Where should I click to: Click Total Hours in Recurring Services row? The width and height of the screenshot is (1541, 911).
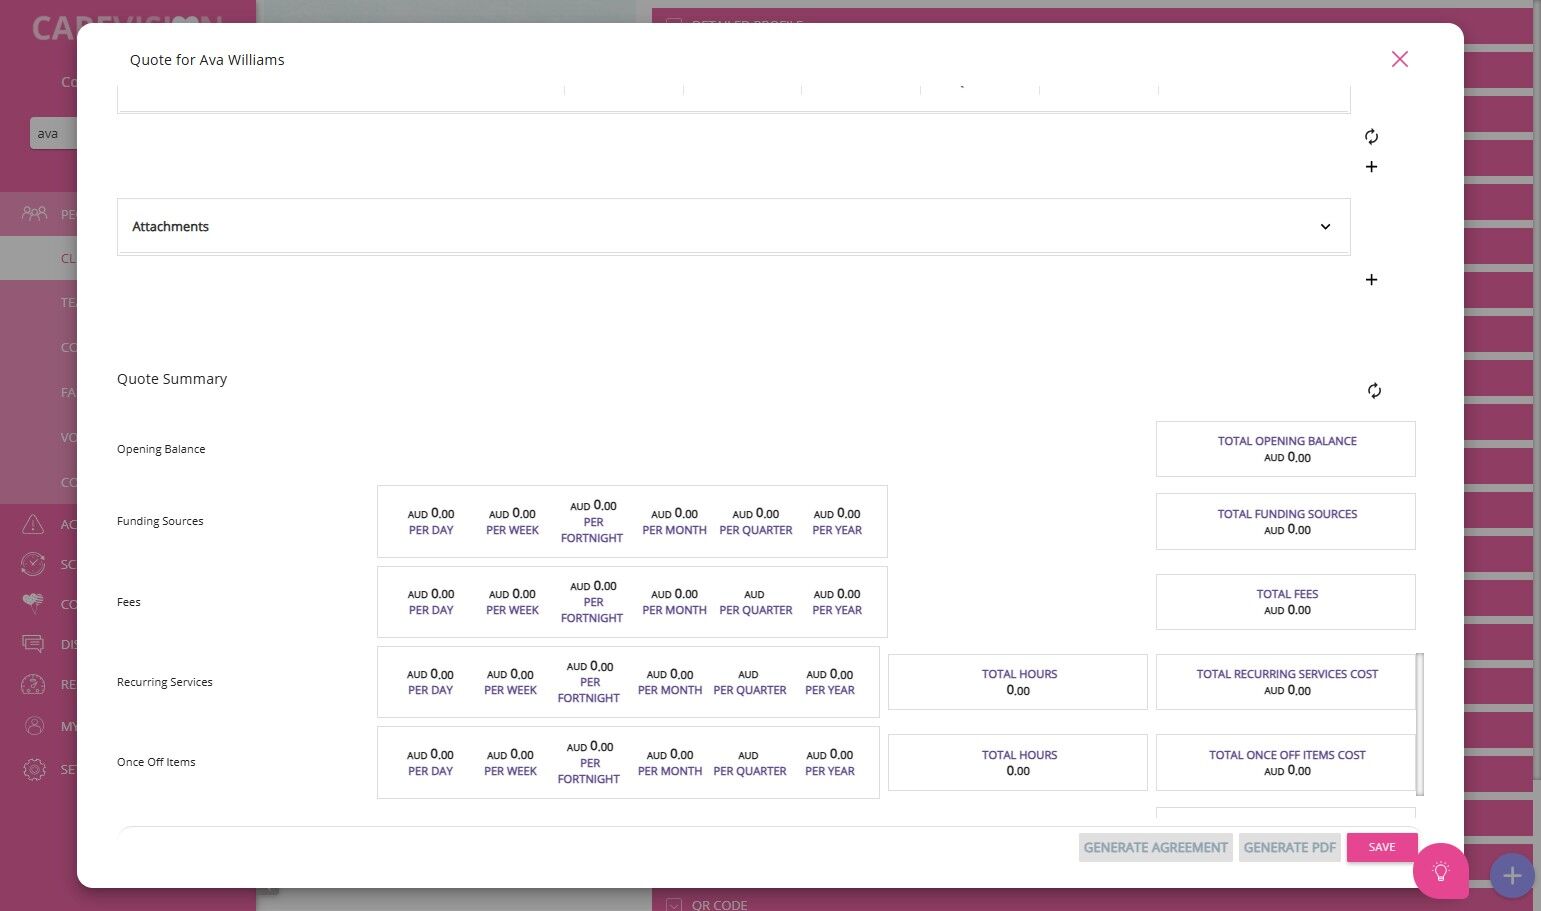click(x=1017, y=682)
